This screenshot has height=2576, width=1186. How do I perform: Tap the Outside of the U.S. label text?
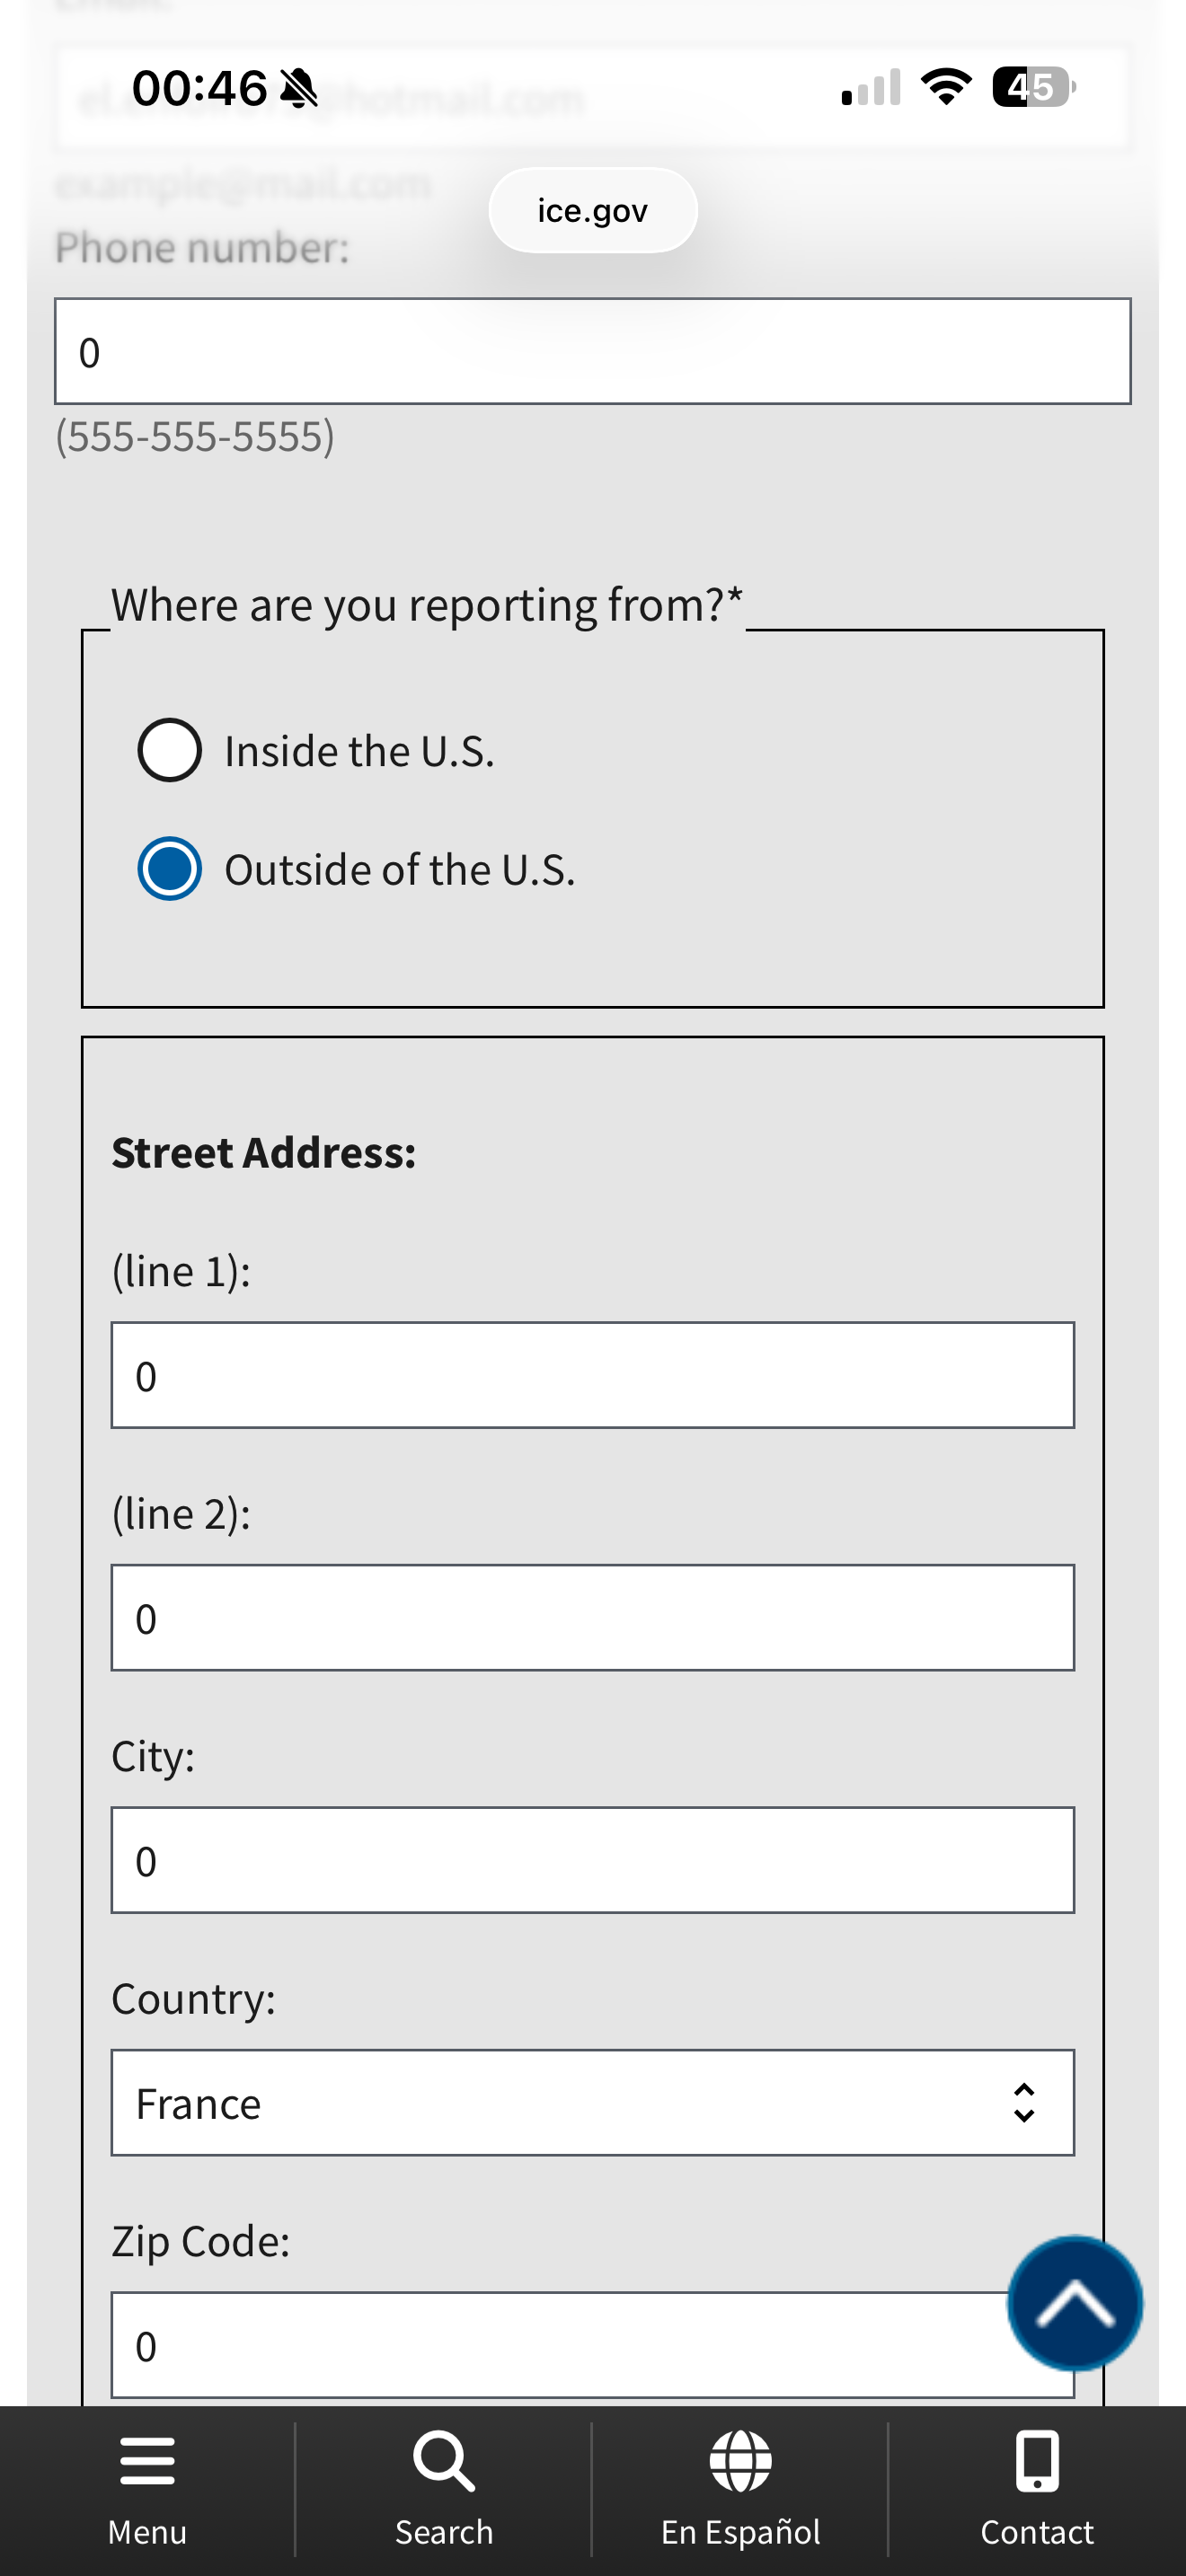tap(399, 870)
